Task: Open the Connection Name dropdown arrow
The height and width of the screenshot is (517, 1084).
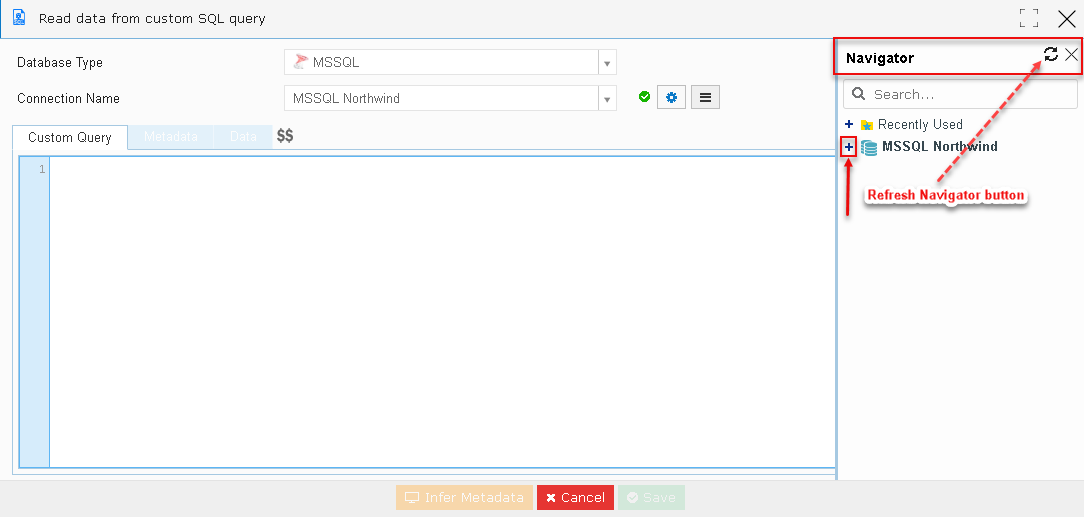Action: click(607, 99)
